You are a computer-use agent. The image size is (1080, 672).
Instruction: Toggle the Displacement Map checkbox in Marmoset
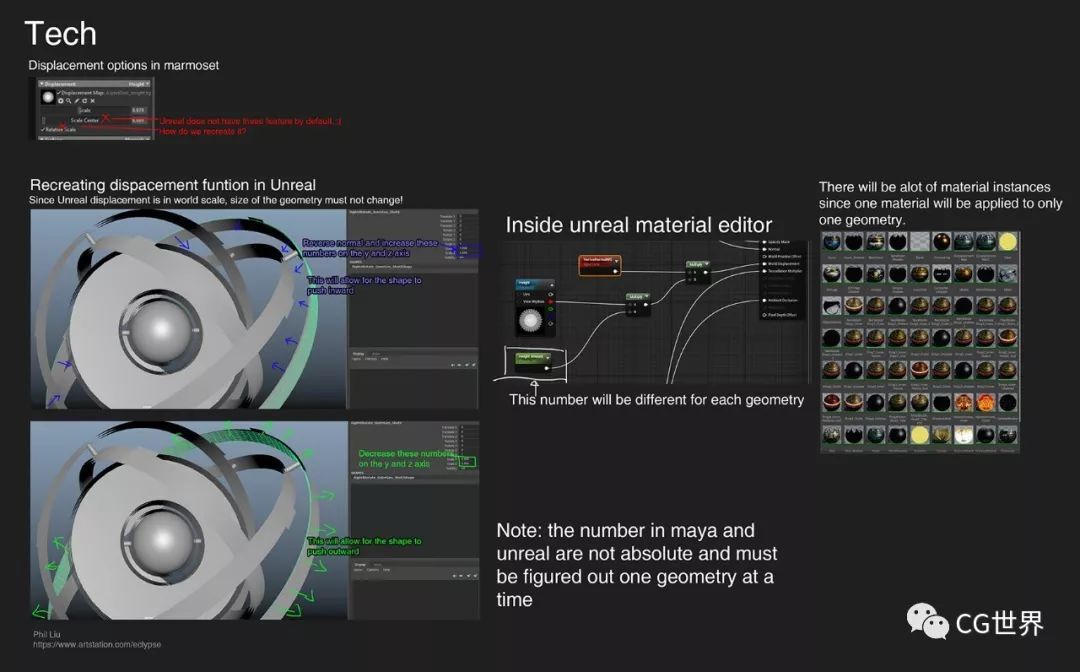pos(59,93)
